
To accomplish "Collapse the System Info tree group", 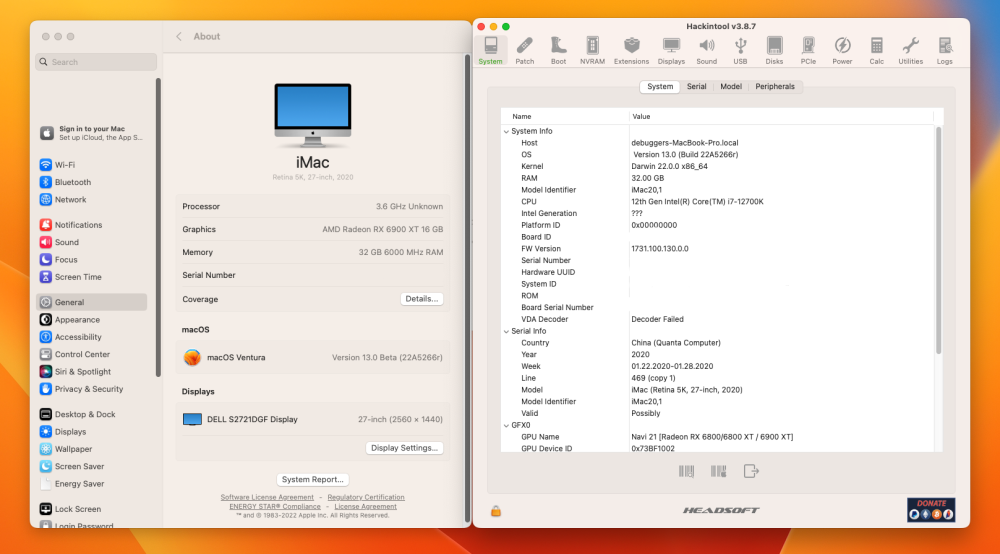I will click(506, 131).
